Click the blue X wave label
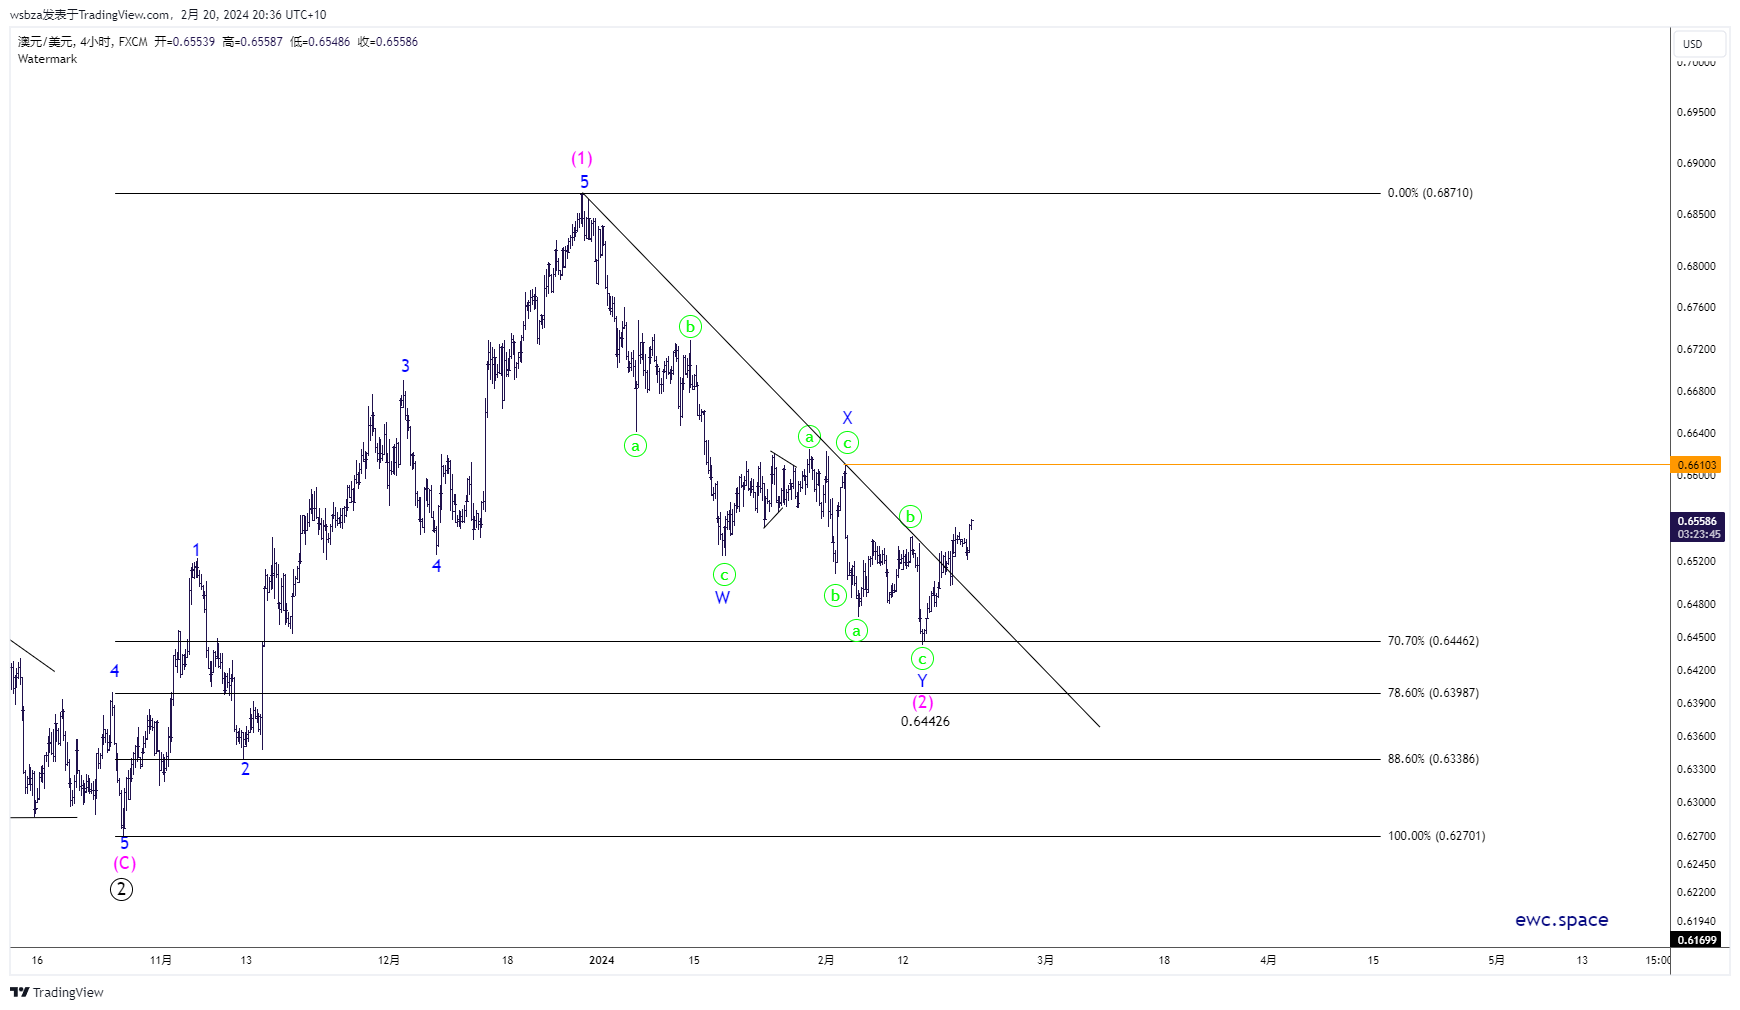This screenshot has height=1010, width=1740. [847, 418]
